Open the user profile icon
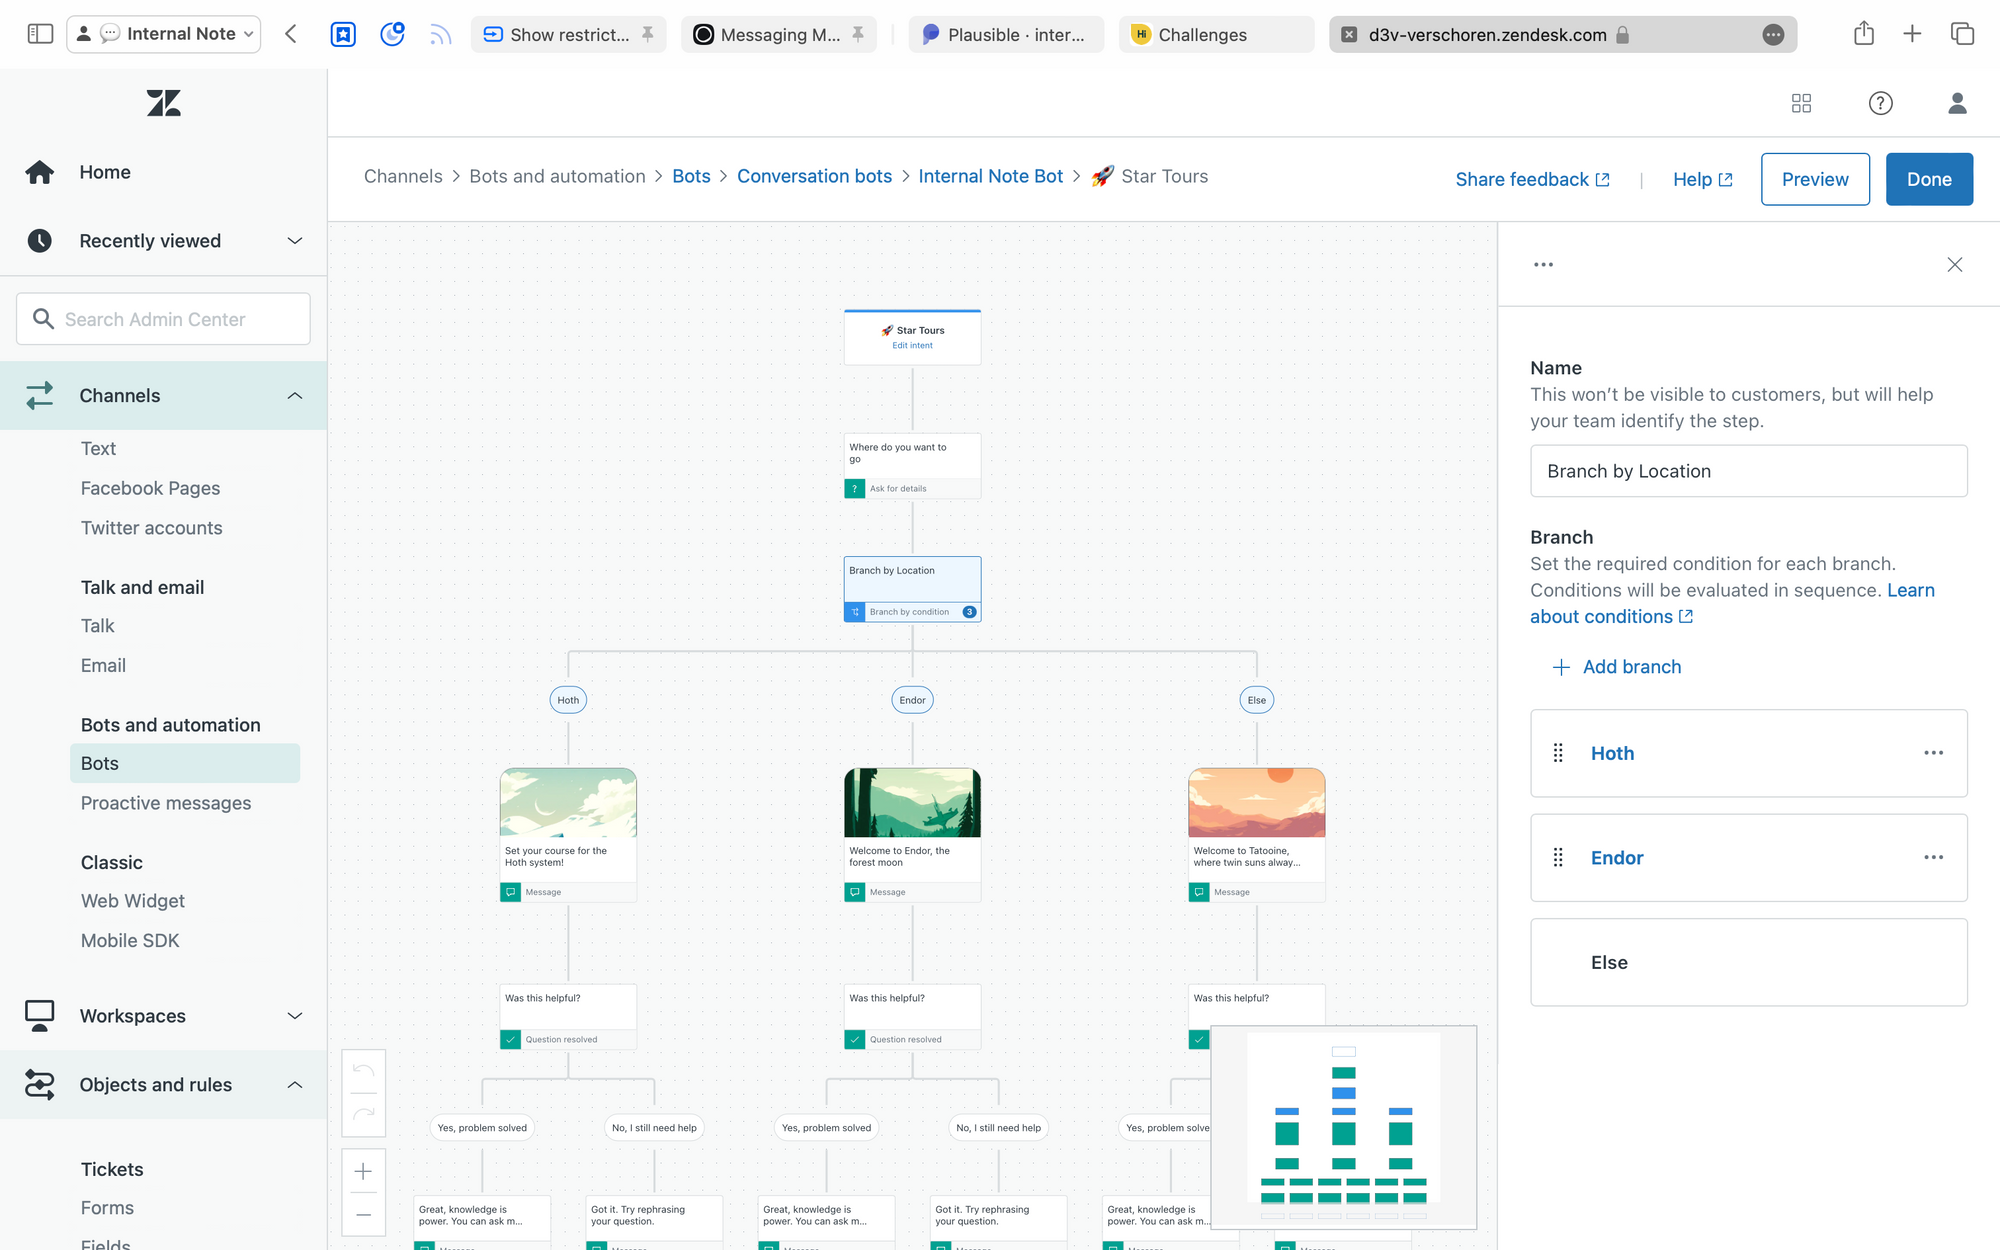The height and width of the screenshot is (1250, 2000). point(1957,103)
